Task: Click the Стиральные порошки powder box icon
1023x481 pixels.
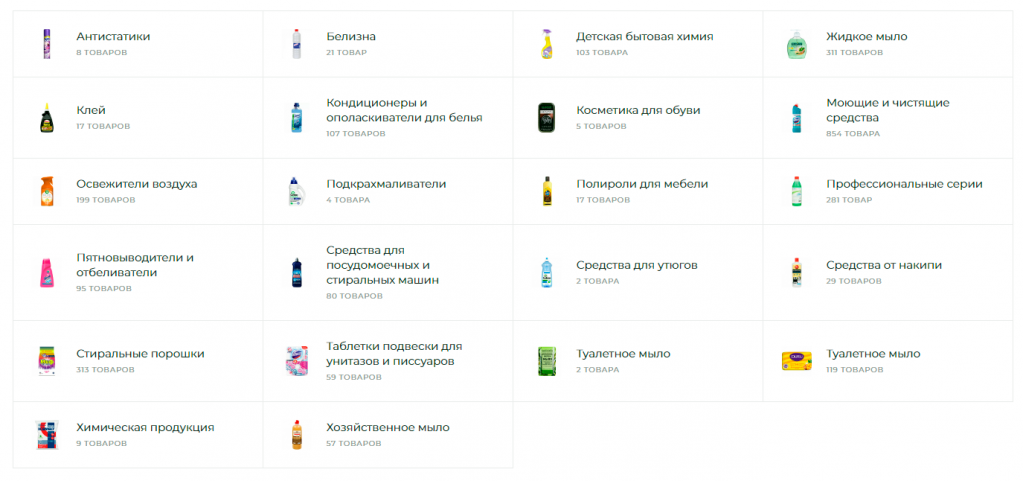Action: click(46, 360)
